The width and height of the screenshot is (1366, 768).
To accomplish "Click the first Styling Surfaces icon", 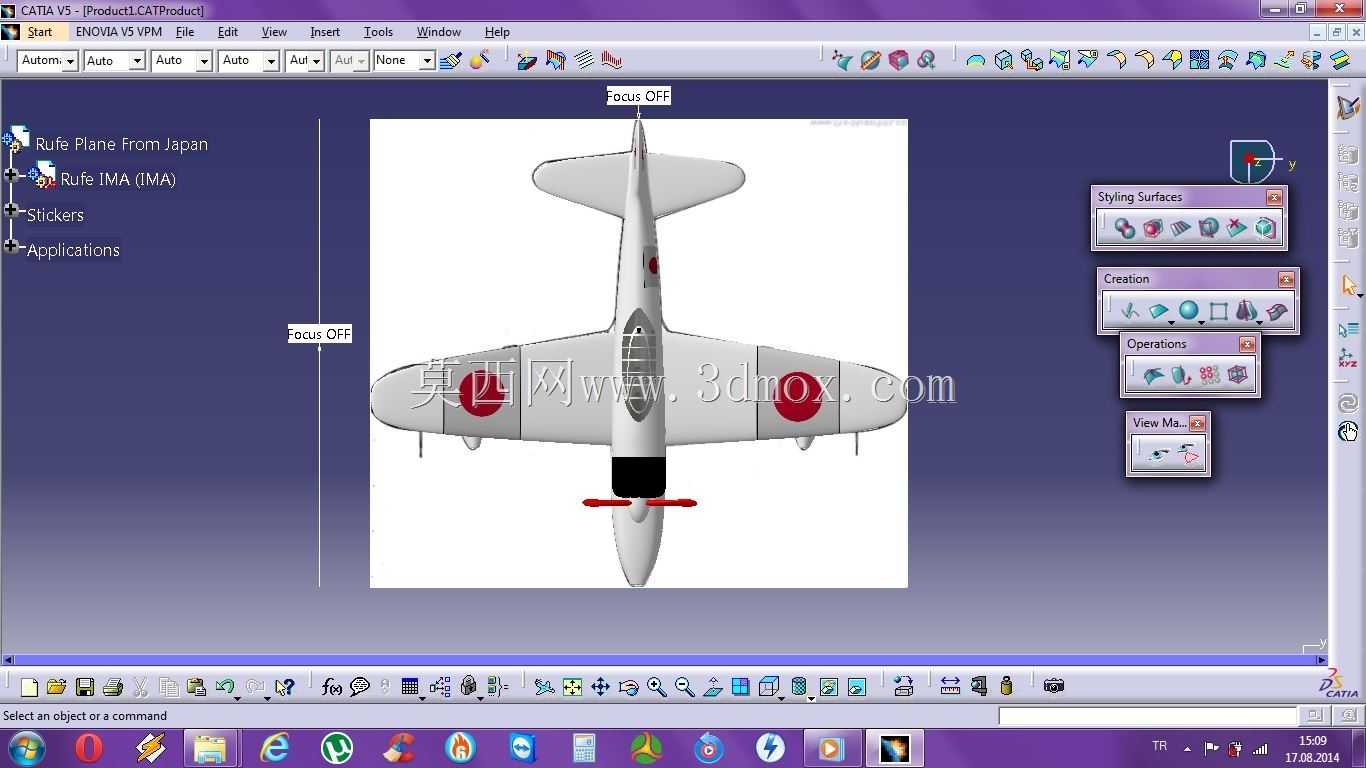I will 1125,228.
